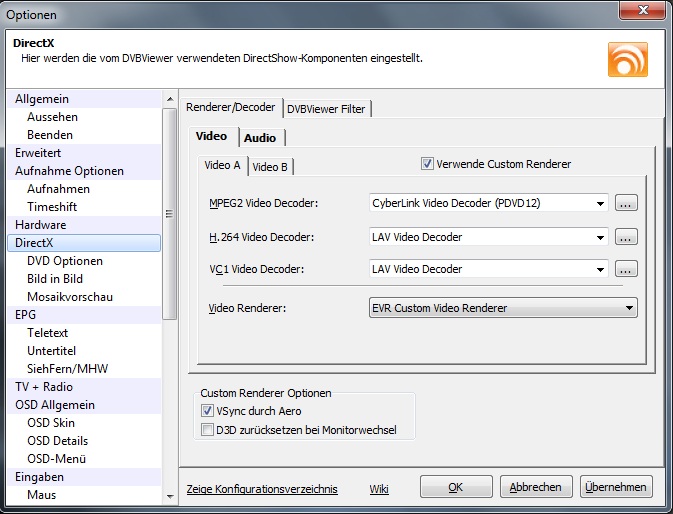
Task: Expand the MPEG2 Video Decoder dropdown
Action: point(600,204)
